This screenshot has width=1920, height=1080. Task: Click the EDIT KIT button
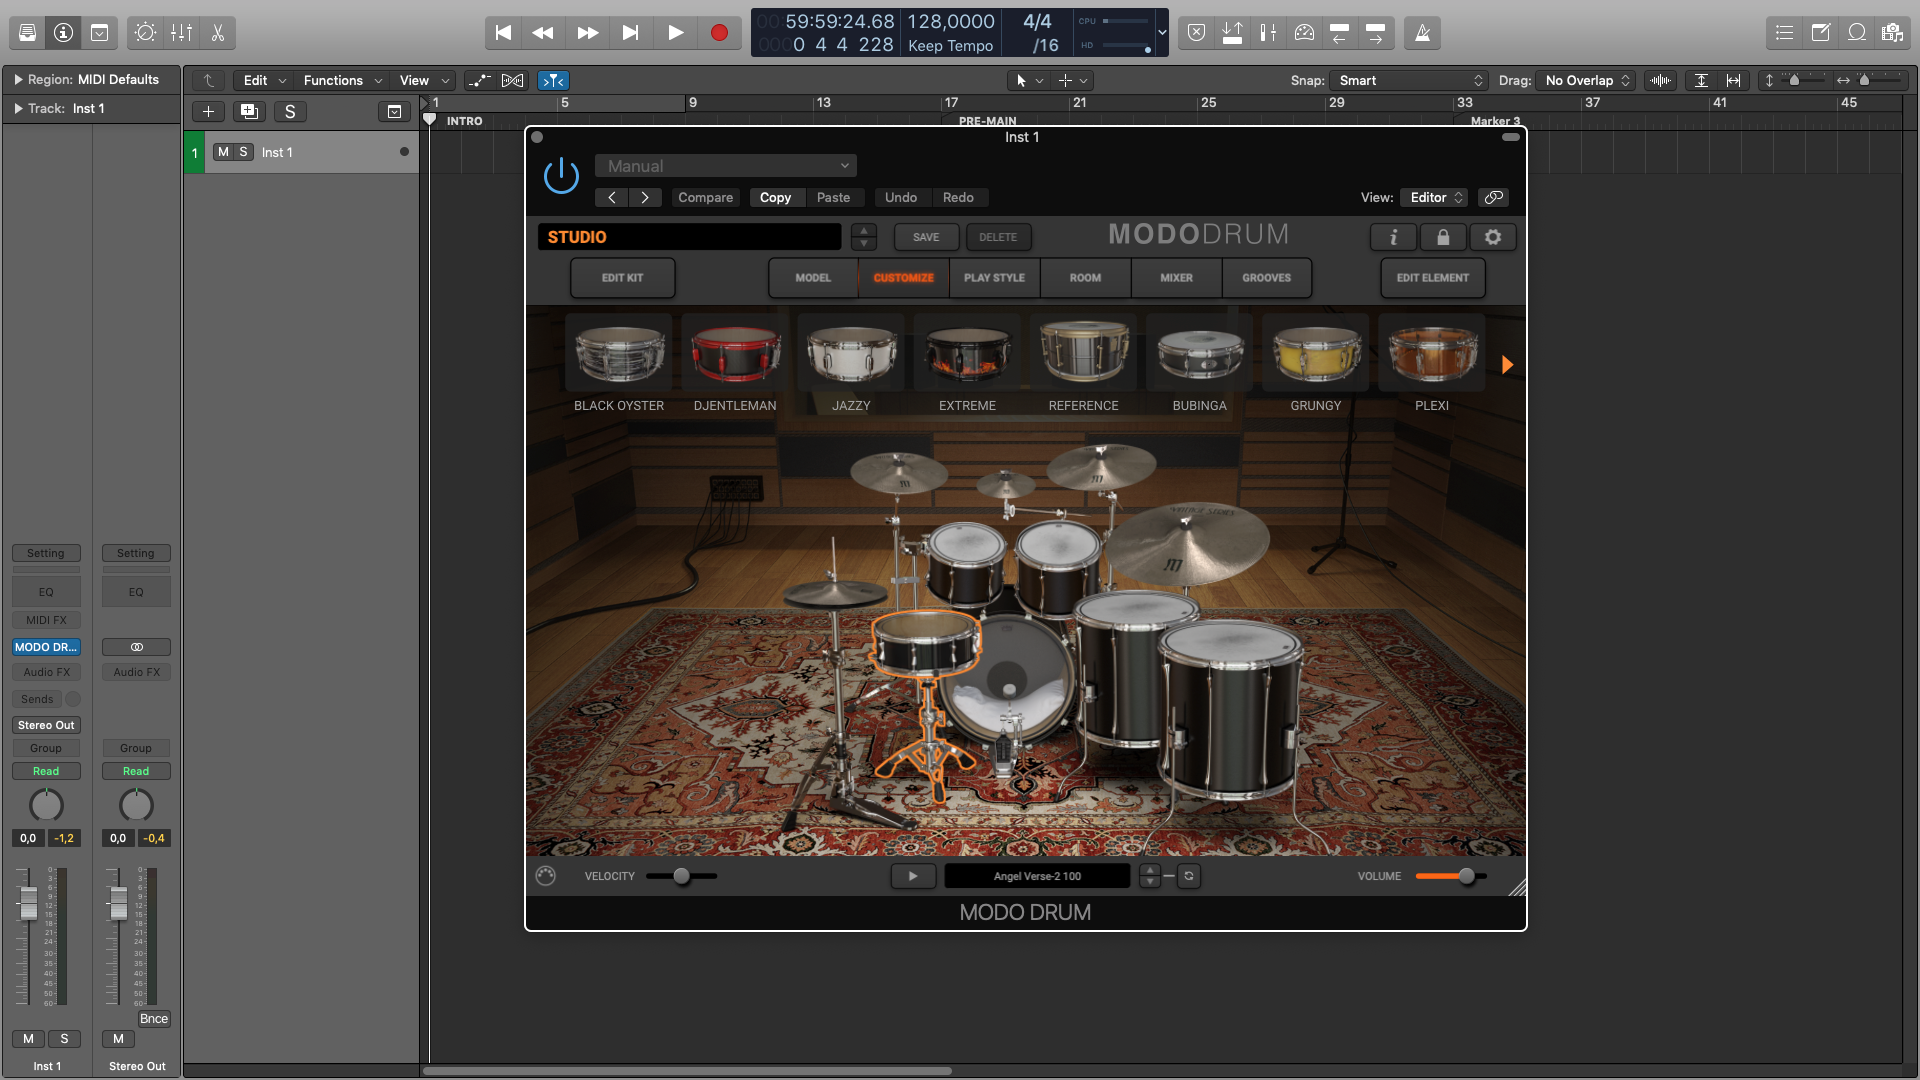tap(622, 278)
